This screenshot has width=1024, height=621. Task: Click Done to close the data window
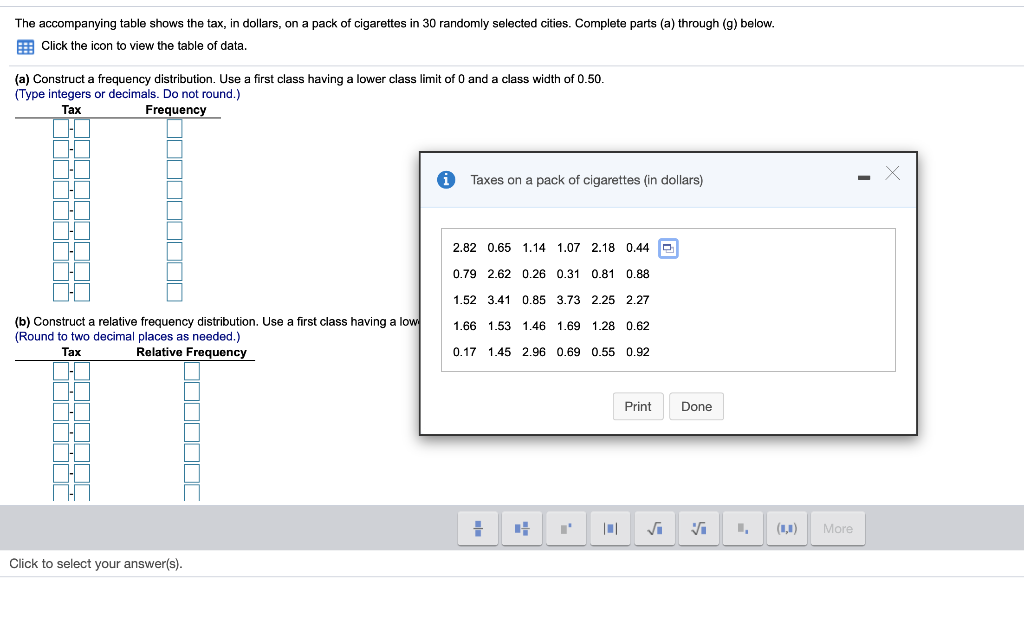coord(696,406)
